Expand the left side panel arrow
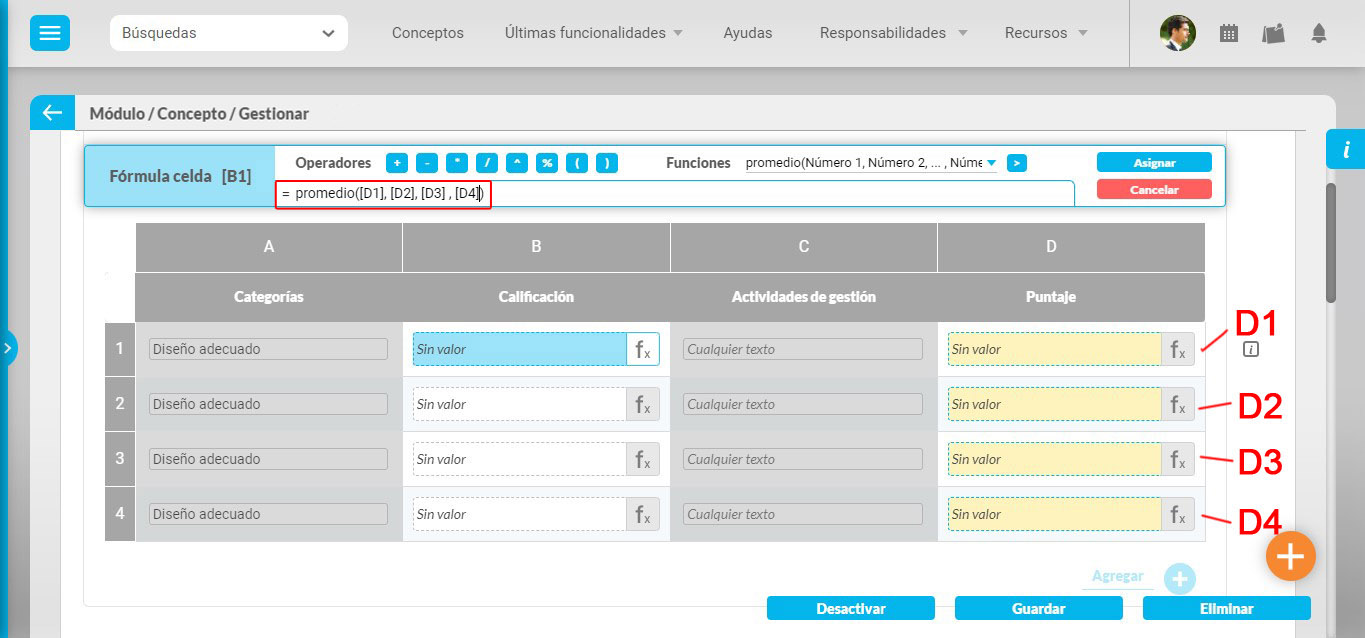Screen dimensions: 1365x638 [x=8, y=348]
